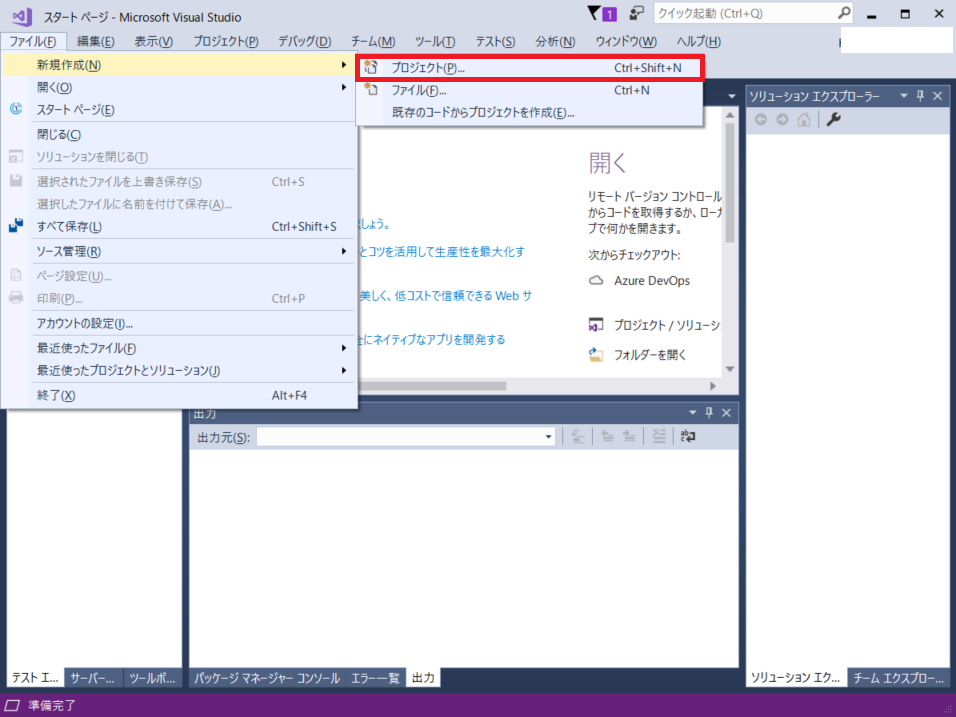
Task: Select 既存のコードからプロジェクトを作成(E)...
Action: (x=530, y=113)
